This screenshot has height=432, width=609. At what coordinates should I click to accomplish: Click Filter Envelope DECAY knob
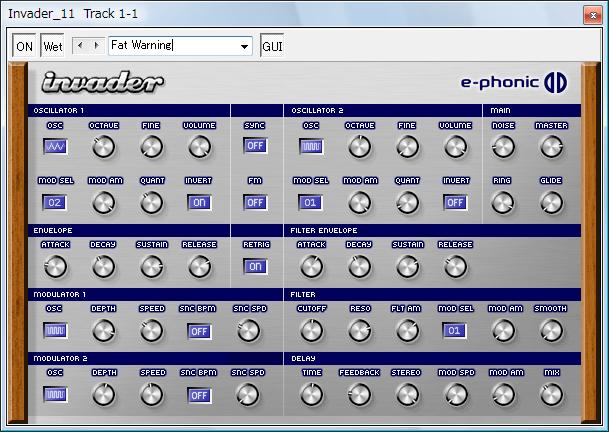pos(360,267)
